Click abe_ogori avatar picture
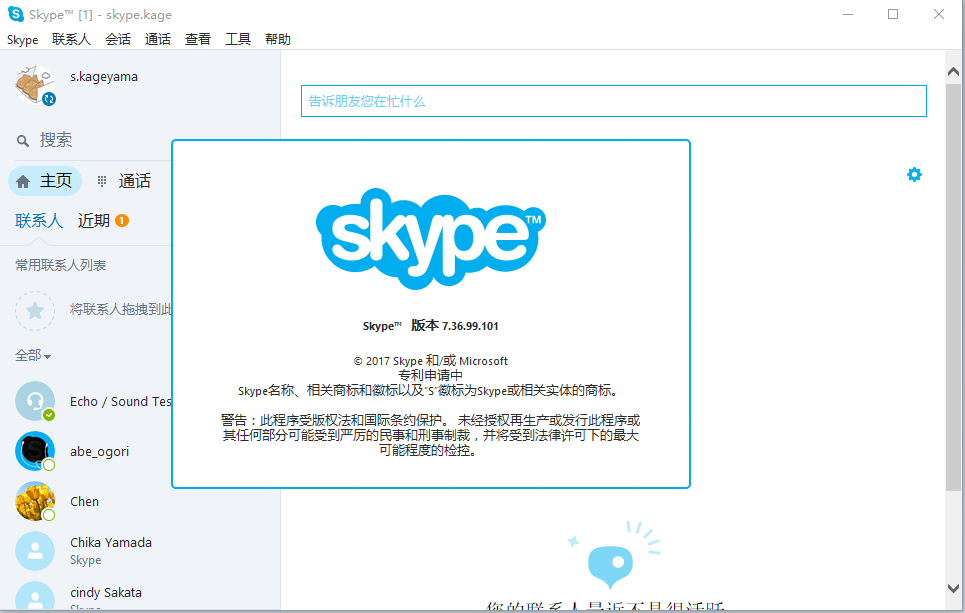This screenshot has height=613, width=965. [x=35, y=451]
